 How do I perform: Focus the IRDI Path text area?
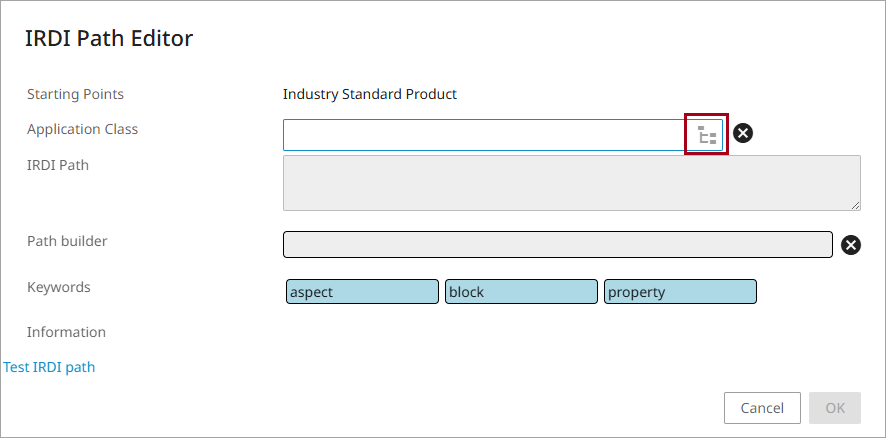tap(571, 183)
